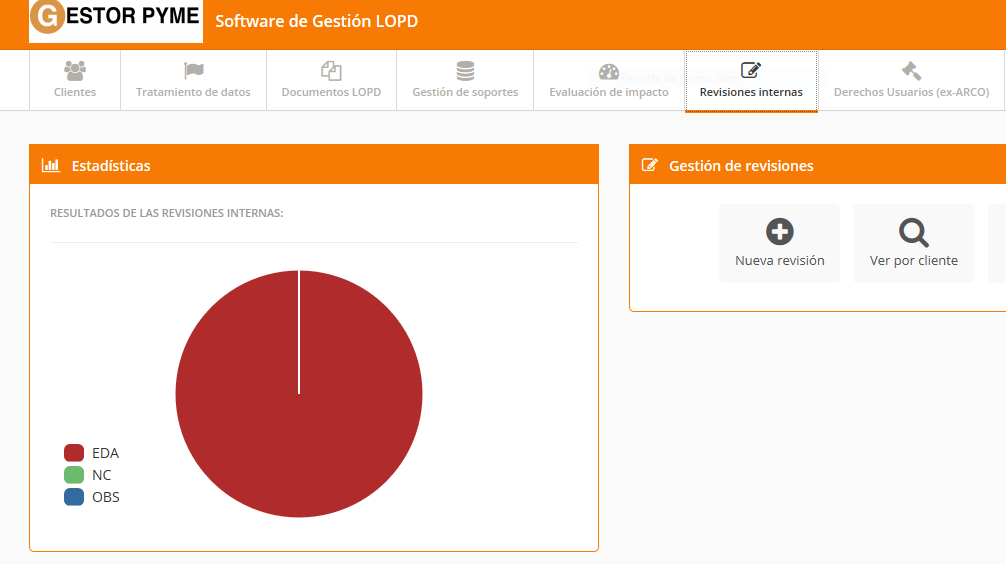Viewport: 1006px width, 564px height.
Task: Click the NC legend label
Action: pyautogui.click(x=101, y=475)
